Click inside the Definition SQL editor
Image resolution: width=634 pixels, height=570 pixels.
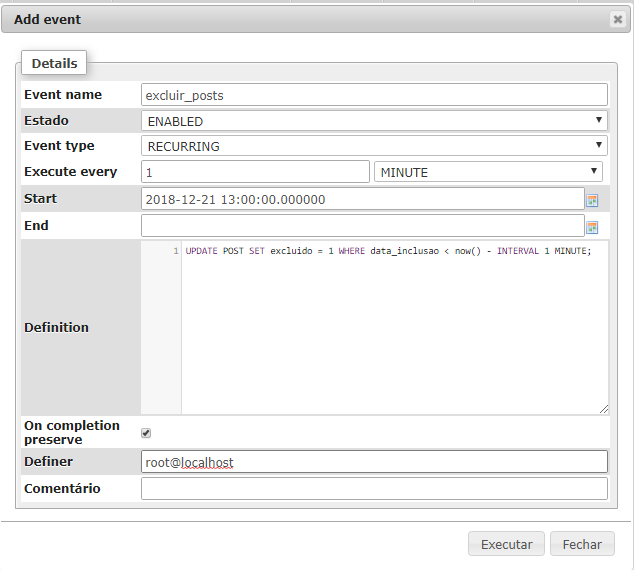394,327
